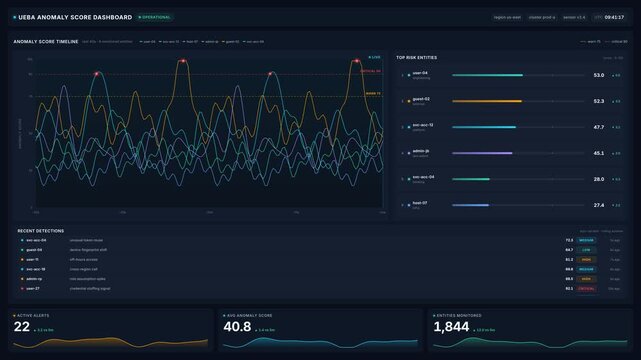Toggle the svc-acc-12 series in chart legend
Screen dimensions: 641x360
click(169, 42)
